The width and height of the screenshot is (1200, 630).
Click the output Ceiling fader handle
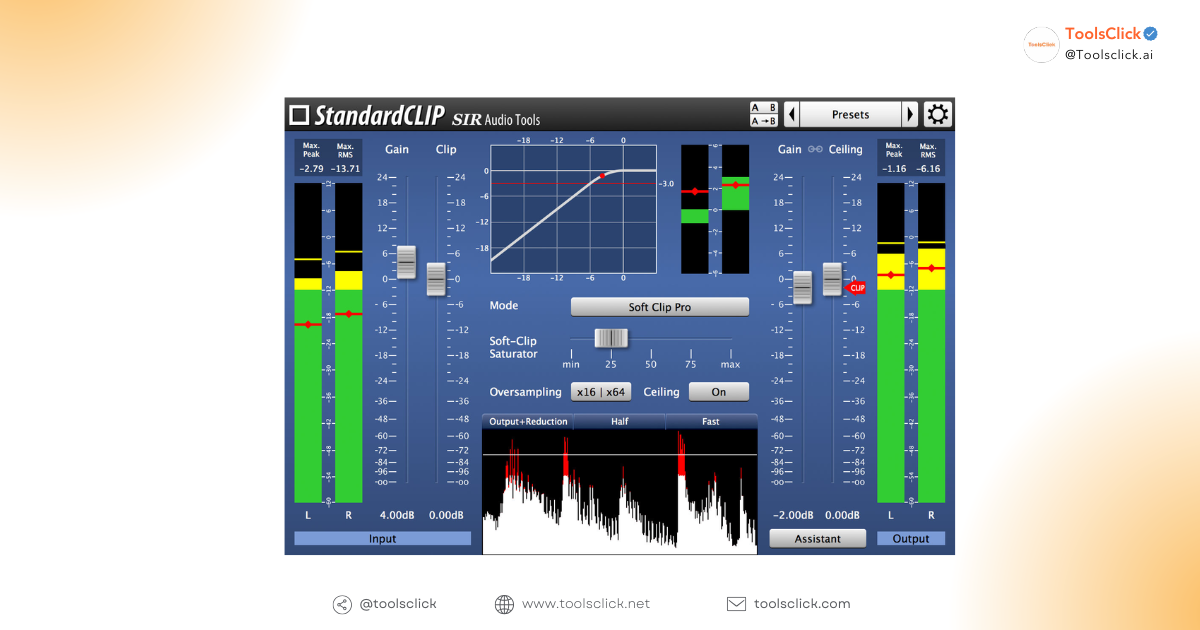click(832, 279)
